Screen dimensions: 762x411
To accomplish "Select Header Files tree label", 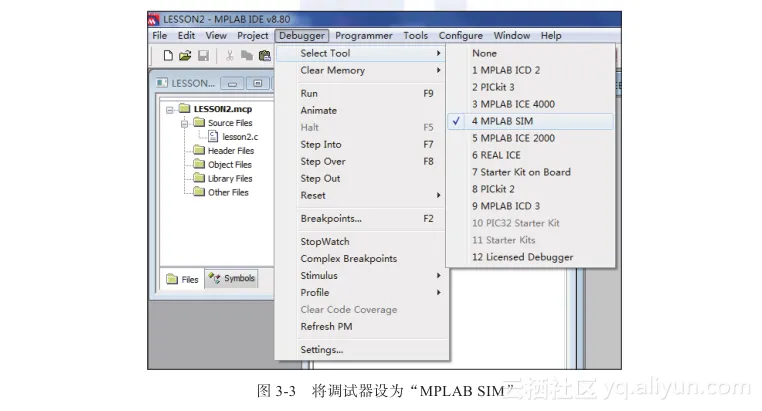I will [231, 151].
